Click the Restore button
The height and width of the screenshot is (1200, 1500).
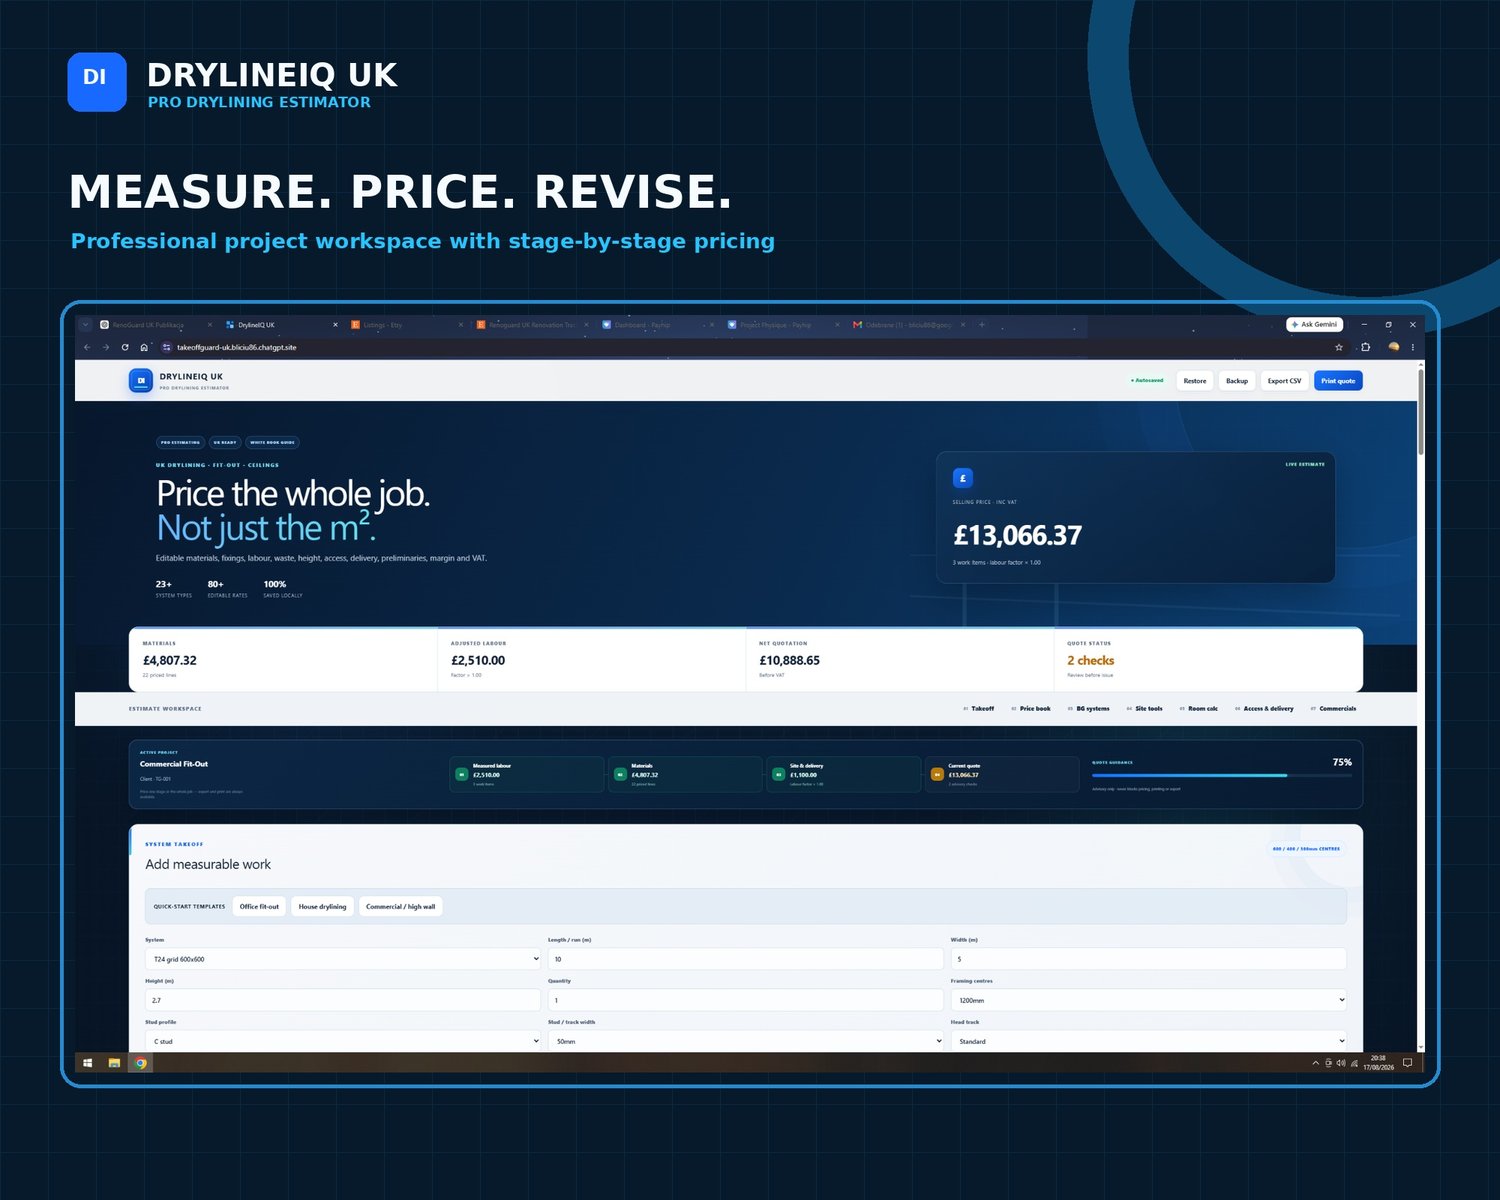pyautogui.click(x=1195, y=381)
